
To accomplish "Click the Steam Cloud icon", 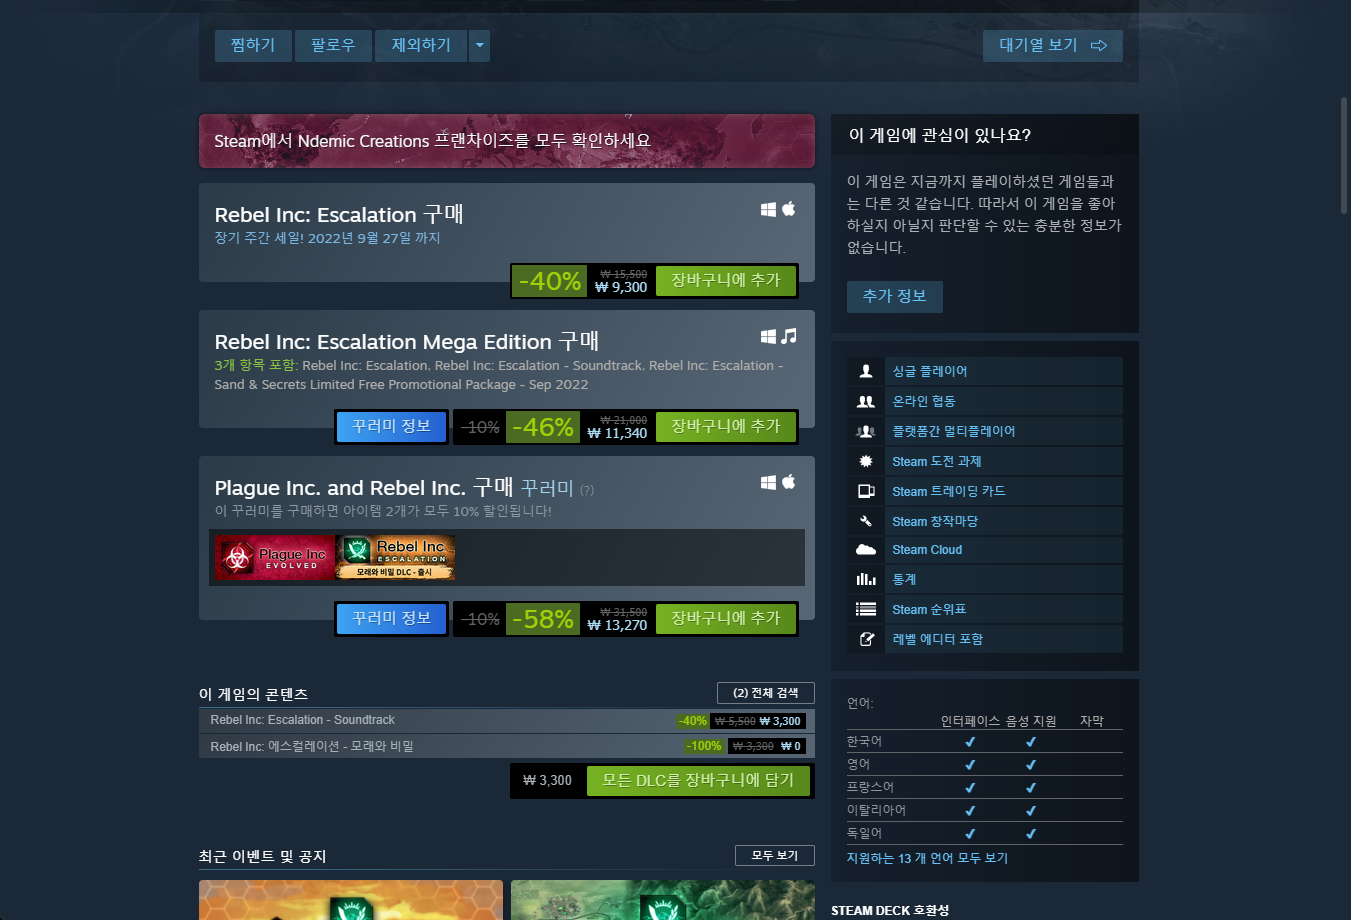I will [866, 550].
